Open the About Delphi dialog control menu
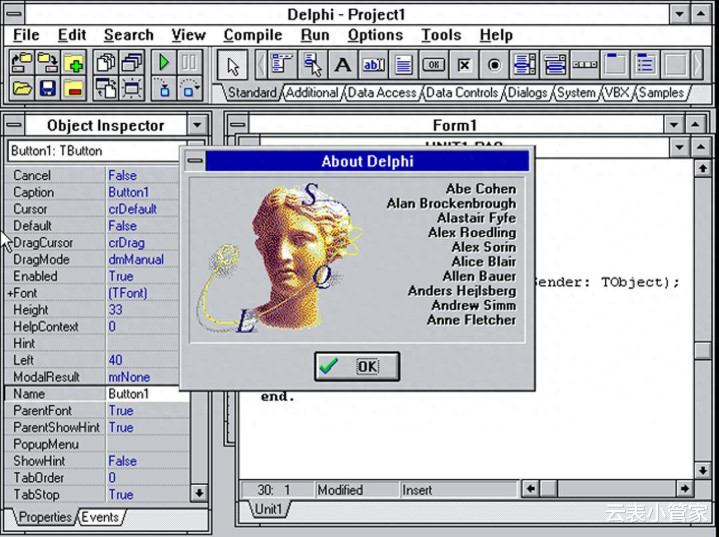The width and height of the screenshot is (719, 537). (194, 161)
